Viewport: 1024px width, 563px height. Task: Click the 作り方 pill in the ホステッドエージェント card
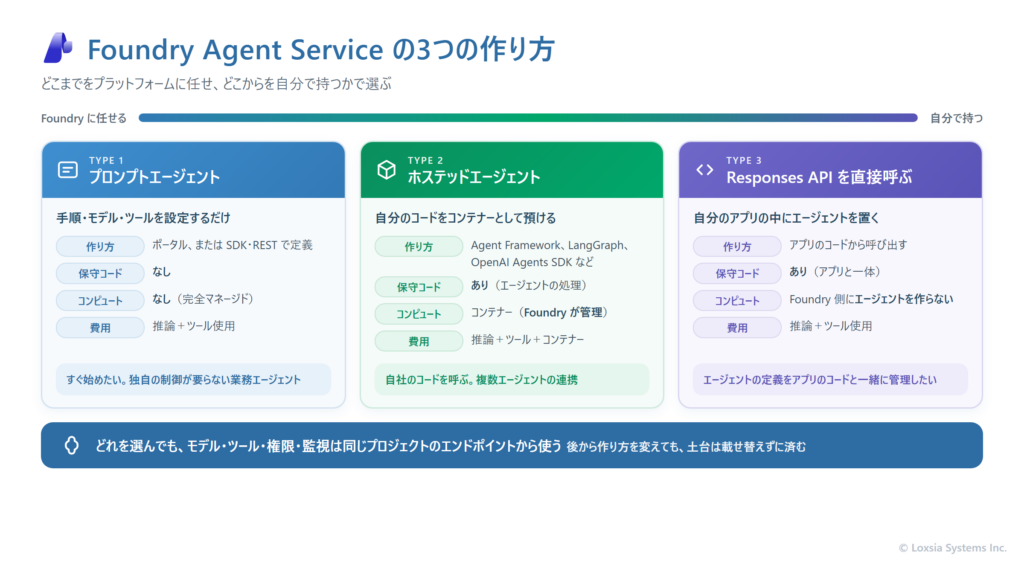419,246
